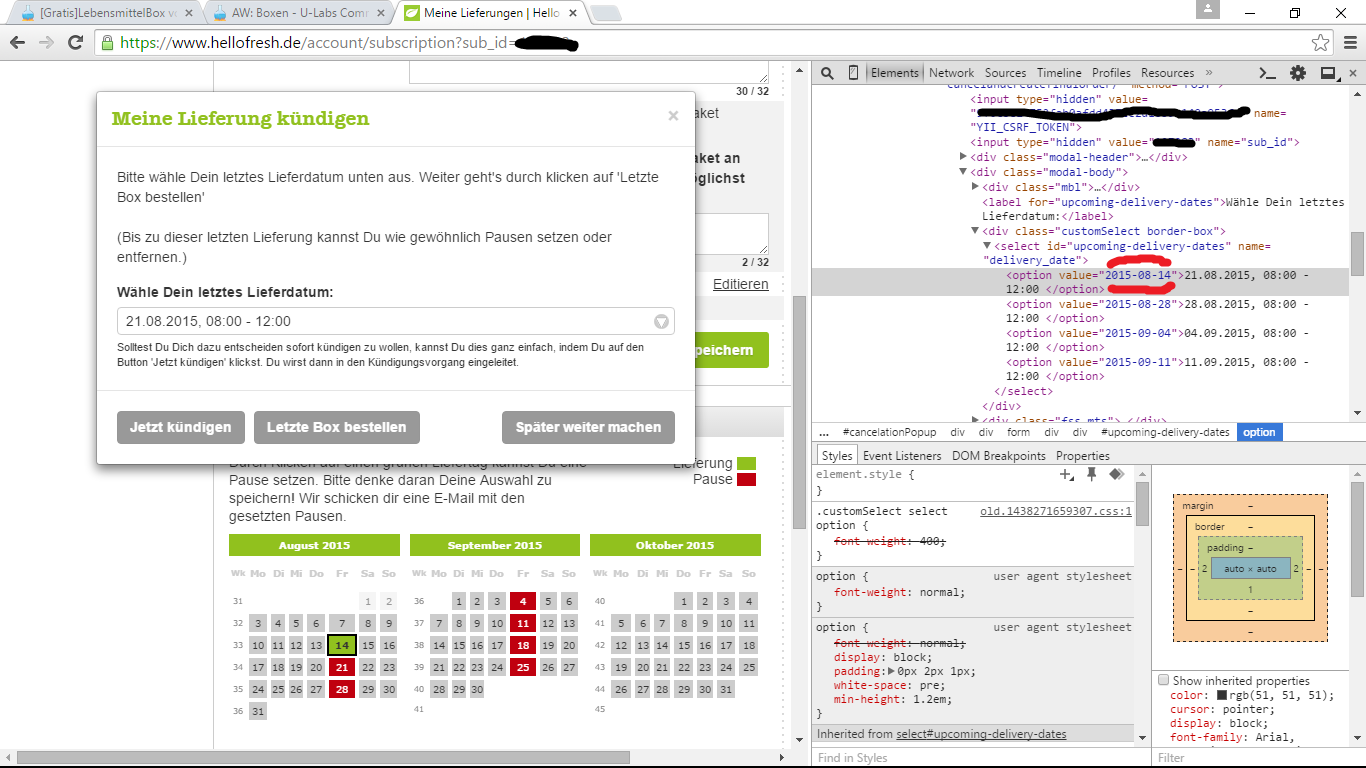Select the Properties sidebar tab

[x=1082, y=456]
